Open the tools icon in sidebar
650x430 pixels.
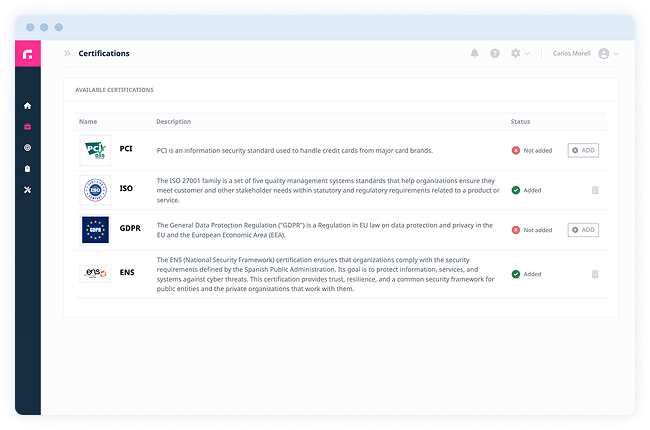pyautogui.click(x=28, y=190)
